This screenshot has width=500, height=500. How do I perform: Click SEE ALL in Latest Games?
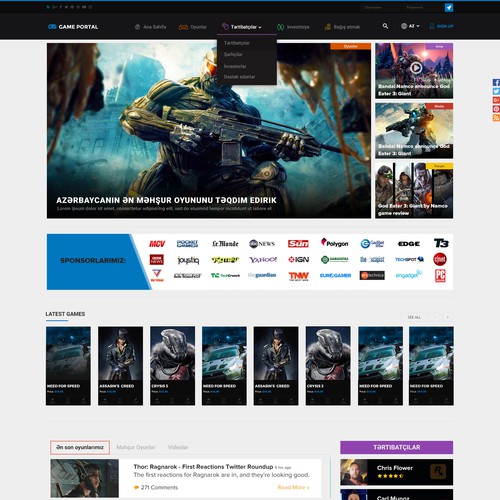click(x=414, y=317)
